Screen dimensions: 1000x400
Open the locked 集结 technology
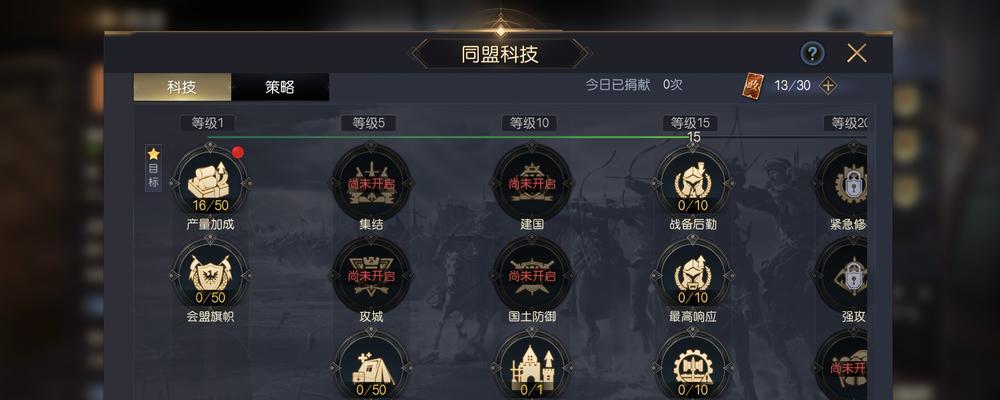click(371, 183)
